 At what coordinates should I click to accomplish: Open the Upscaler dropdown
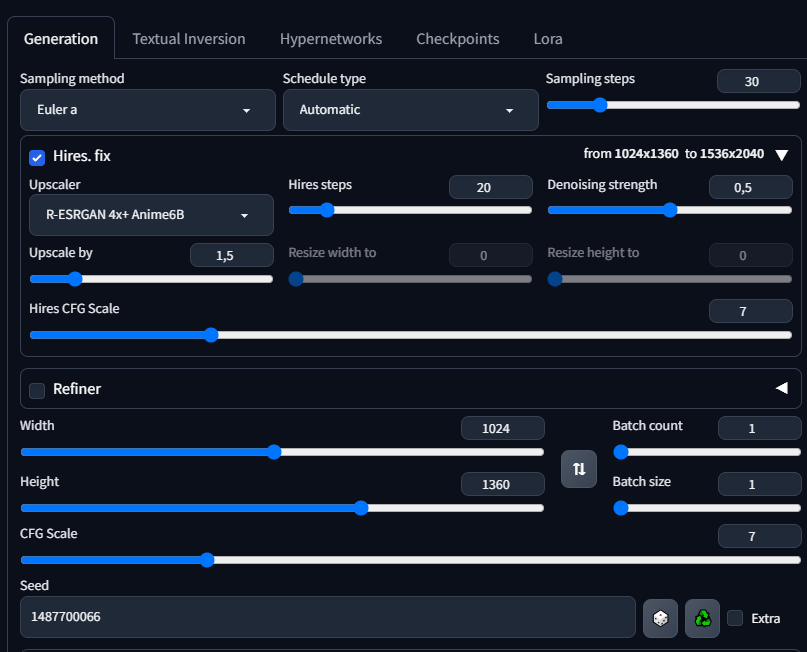tap(151, 215)
